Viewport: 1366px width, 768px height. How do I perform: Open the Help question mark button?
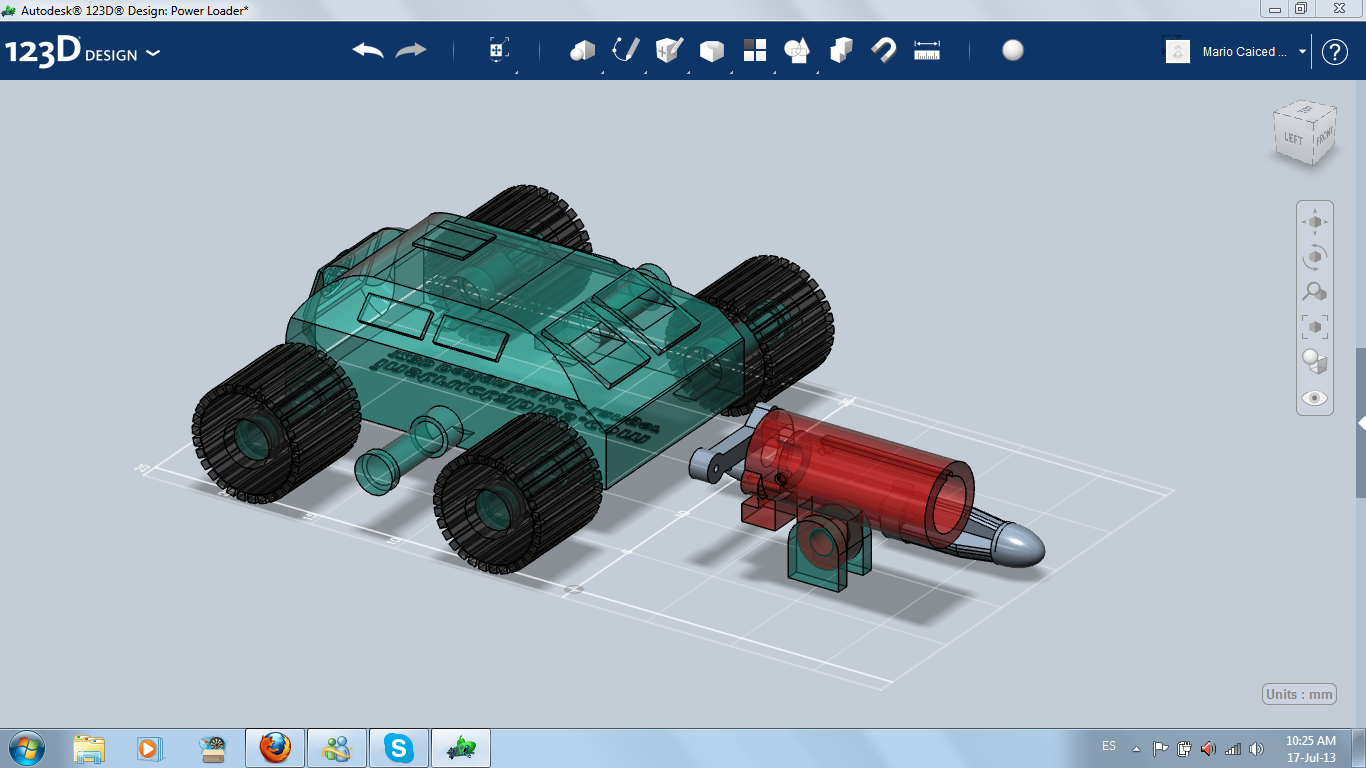click(x=1335, y=52)
